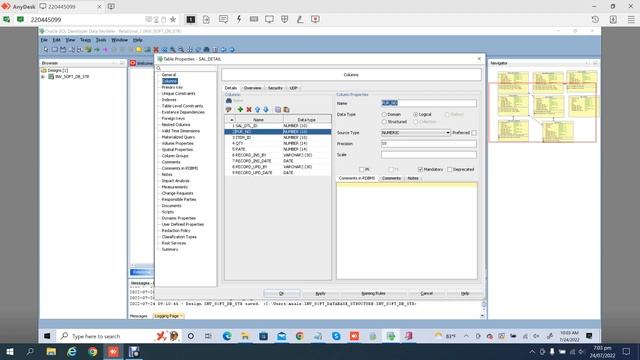Add a new column with green plus icon
This screenshot has height=360, width=640.
[x=240, y=109]
